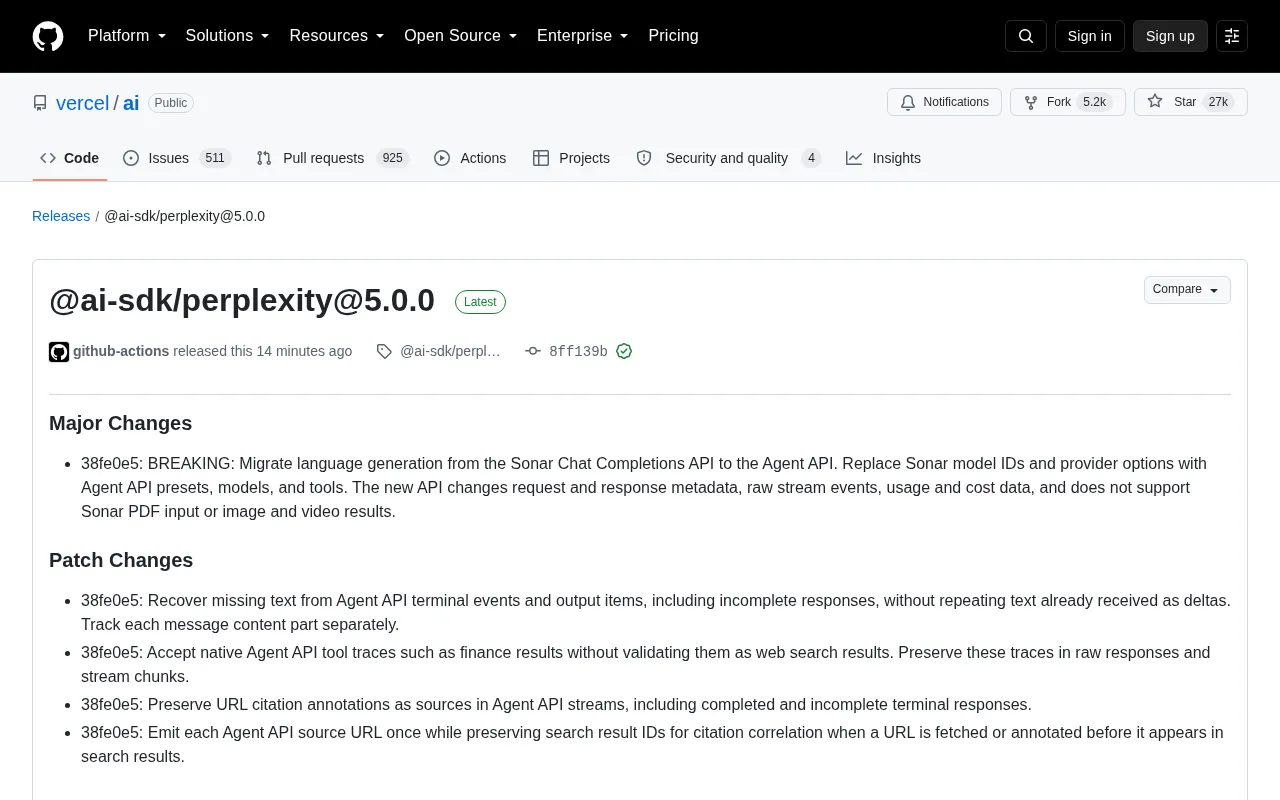Open the appearance settings sliders icon

click(1232, 36)
